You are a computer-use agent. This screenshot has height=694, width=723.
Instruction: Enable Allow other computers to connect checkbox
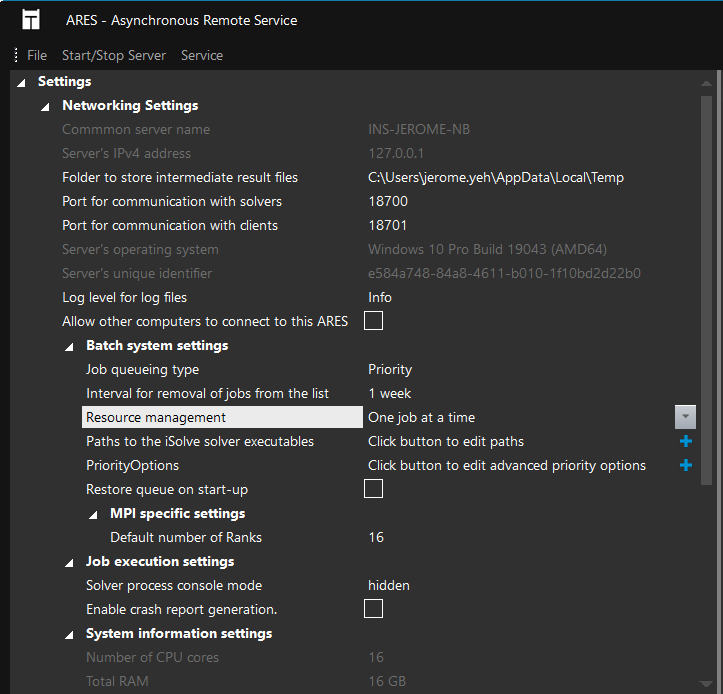click(373, 321)
